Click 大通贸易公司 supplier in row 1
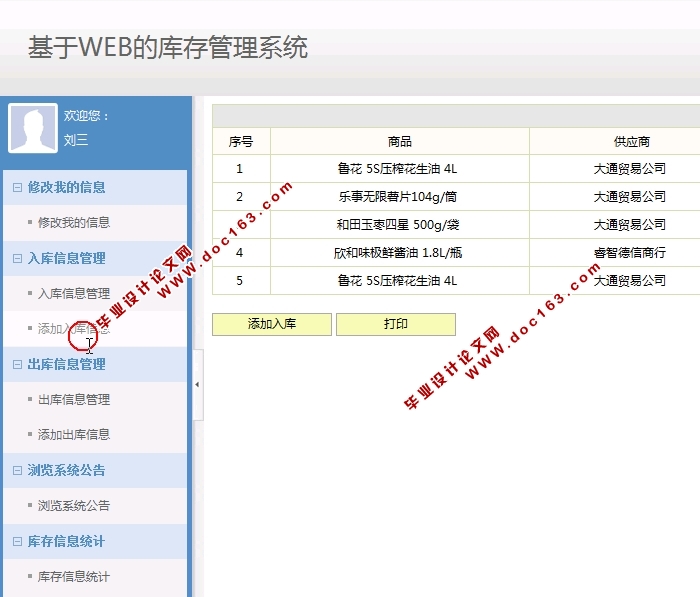Screen dimensions: 700x597 point(630,169)
